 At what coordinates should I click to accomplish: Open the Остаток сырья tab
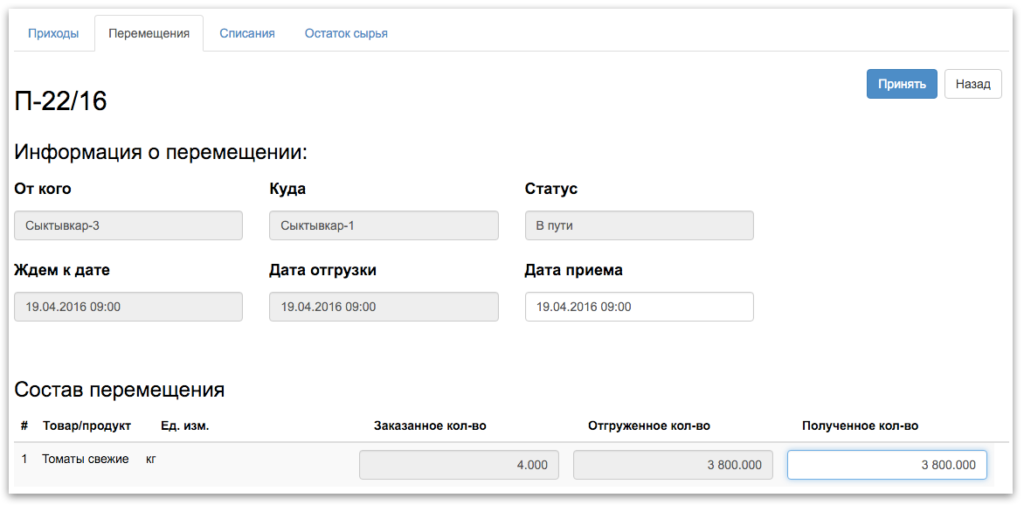346,33
